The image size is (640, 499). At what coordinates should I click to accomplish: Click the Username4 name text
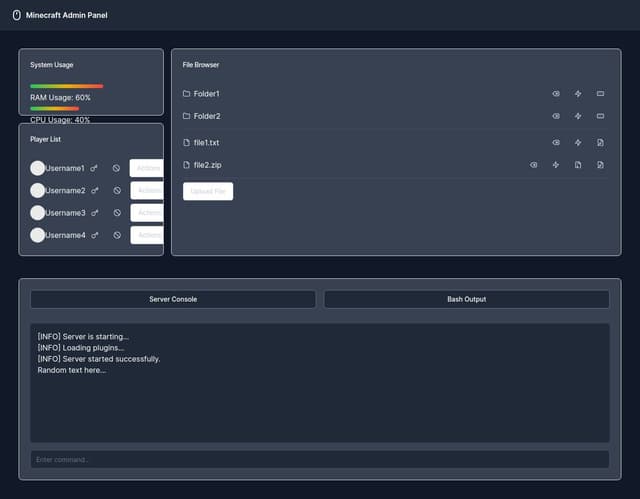(65, 235)
